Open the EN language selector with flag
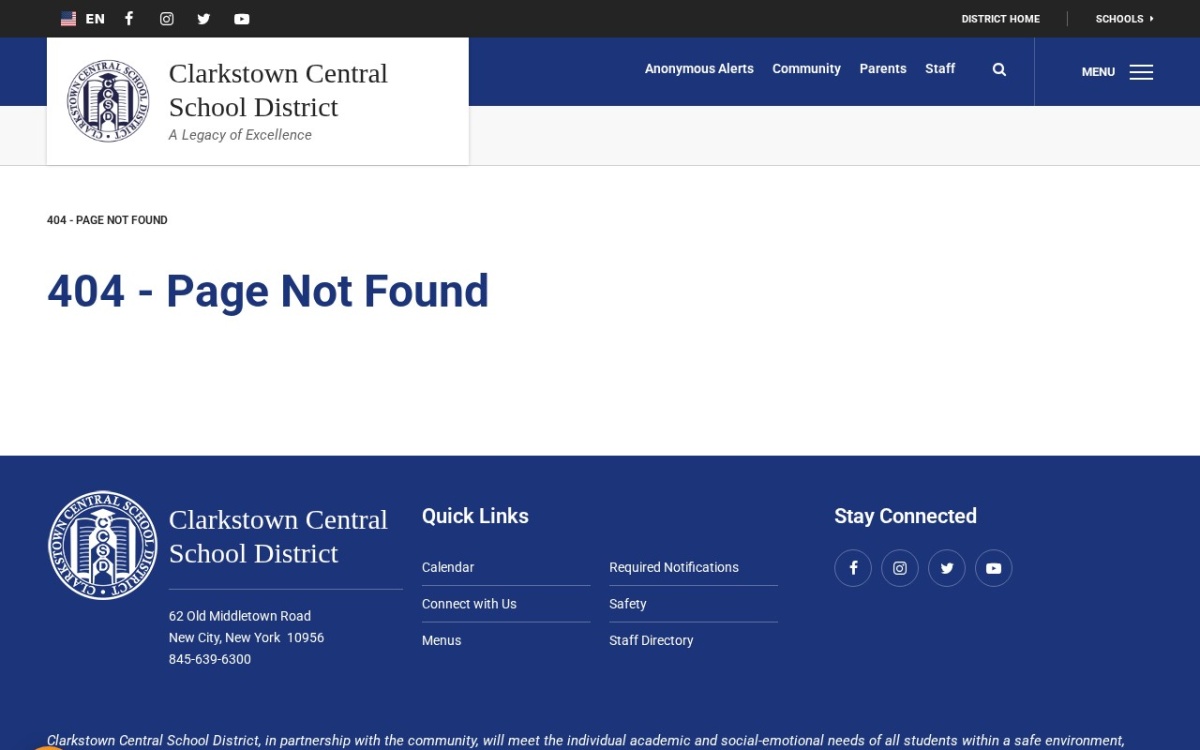The image size is (1200, 750). pos(82,19)
